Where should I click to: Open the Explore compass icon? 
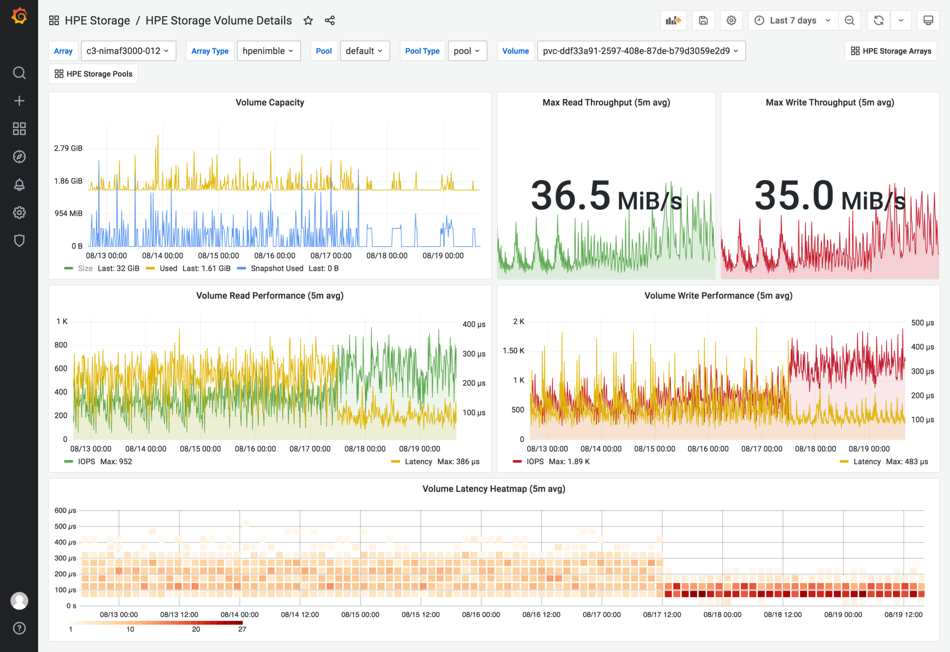[19, 157]
